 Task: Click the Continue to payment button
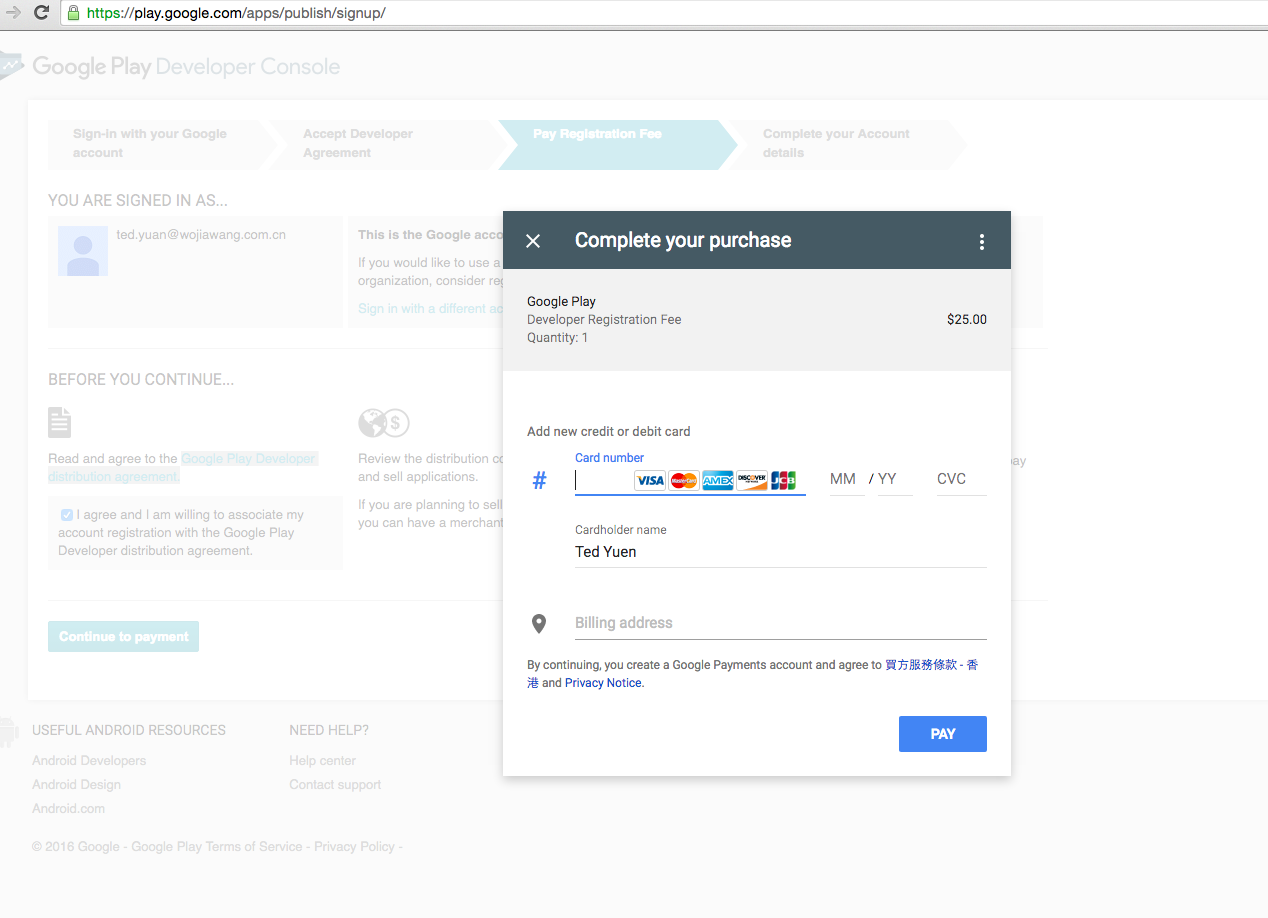(x=123, y=637)
